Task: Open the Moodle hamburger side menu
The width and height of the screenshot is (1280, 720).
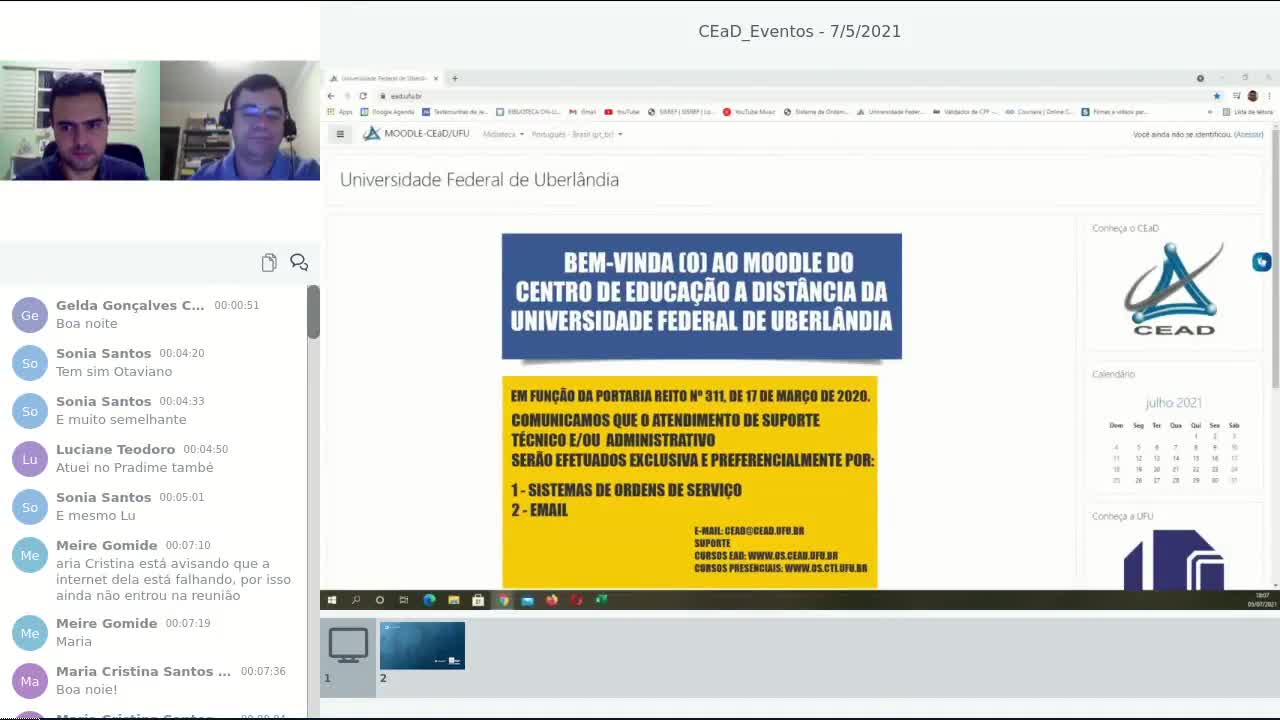Action: pos(340,134)
